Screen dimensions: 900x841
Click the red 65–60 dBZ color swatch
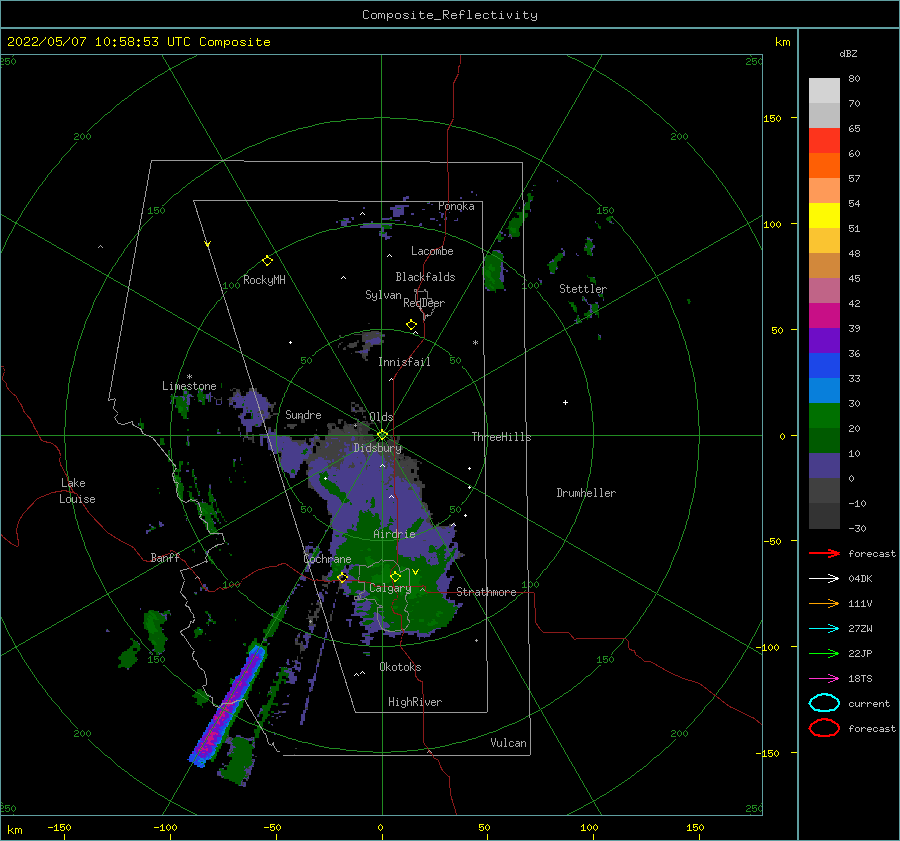(824, 141)
